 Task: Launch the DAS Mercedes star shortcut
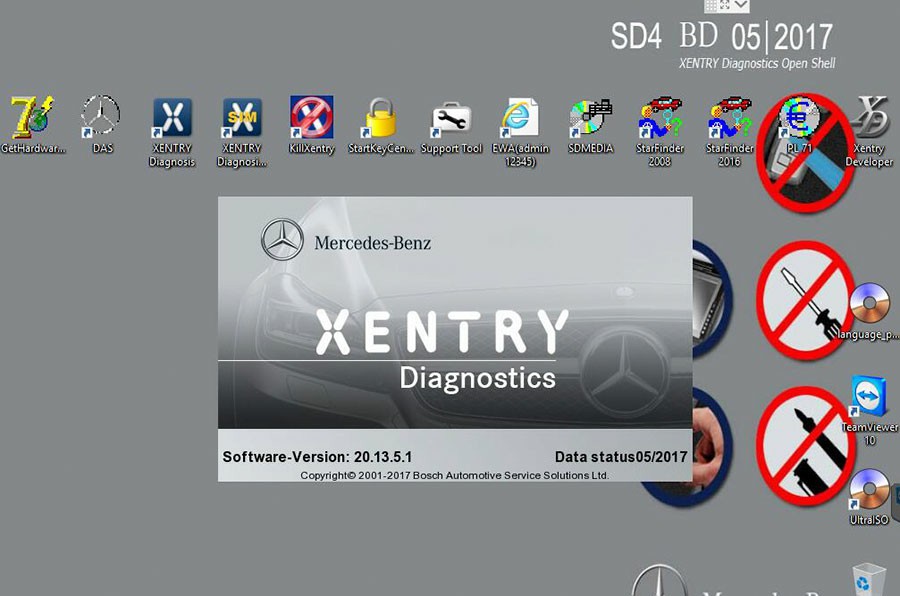(101, 117)
